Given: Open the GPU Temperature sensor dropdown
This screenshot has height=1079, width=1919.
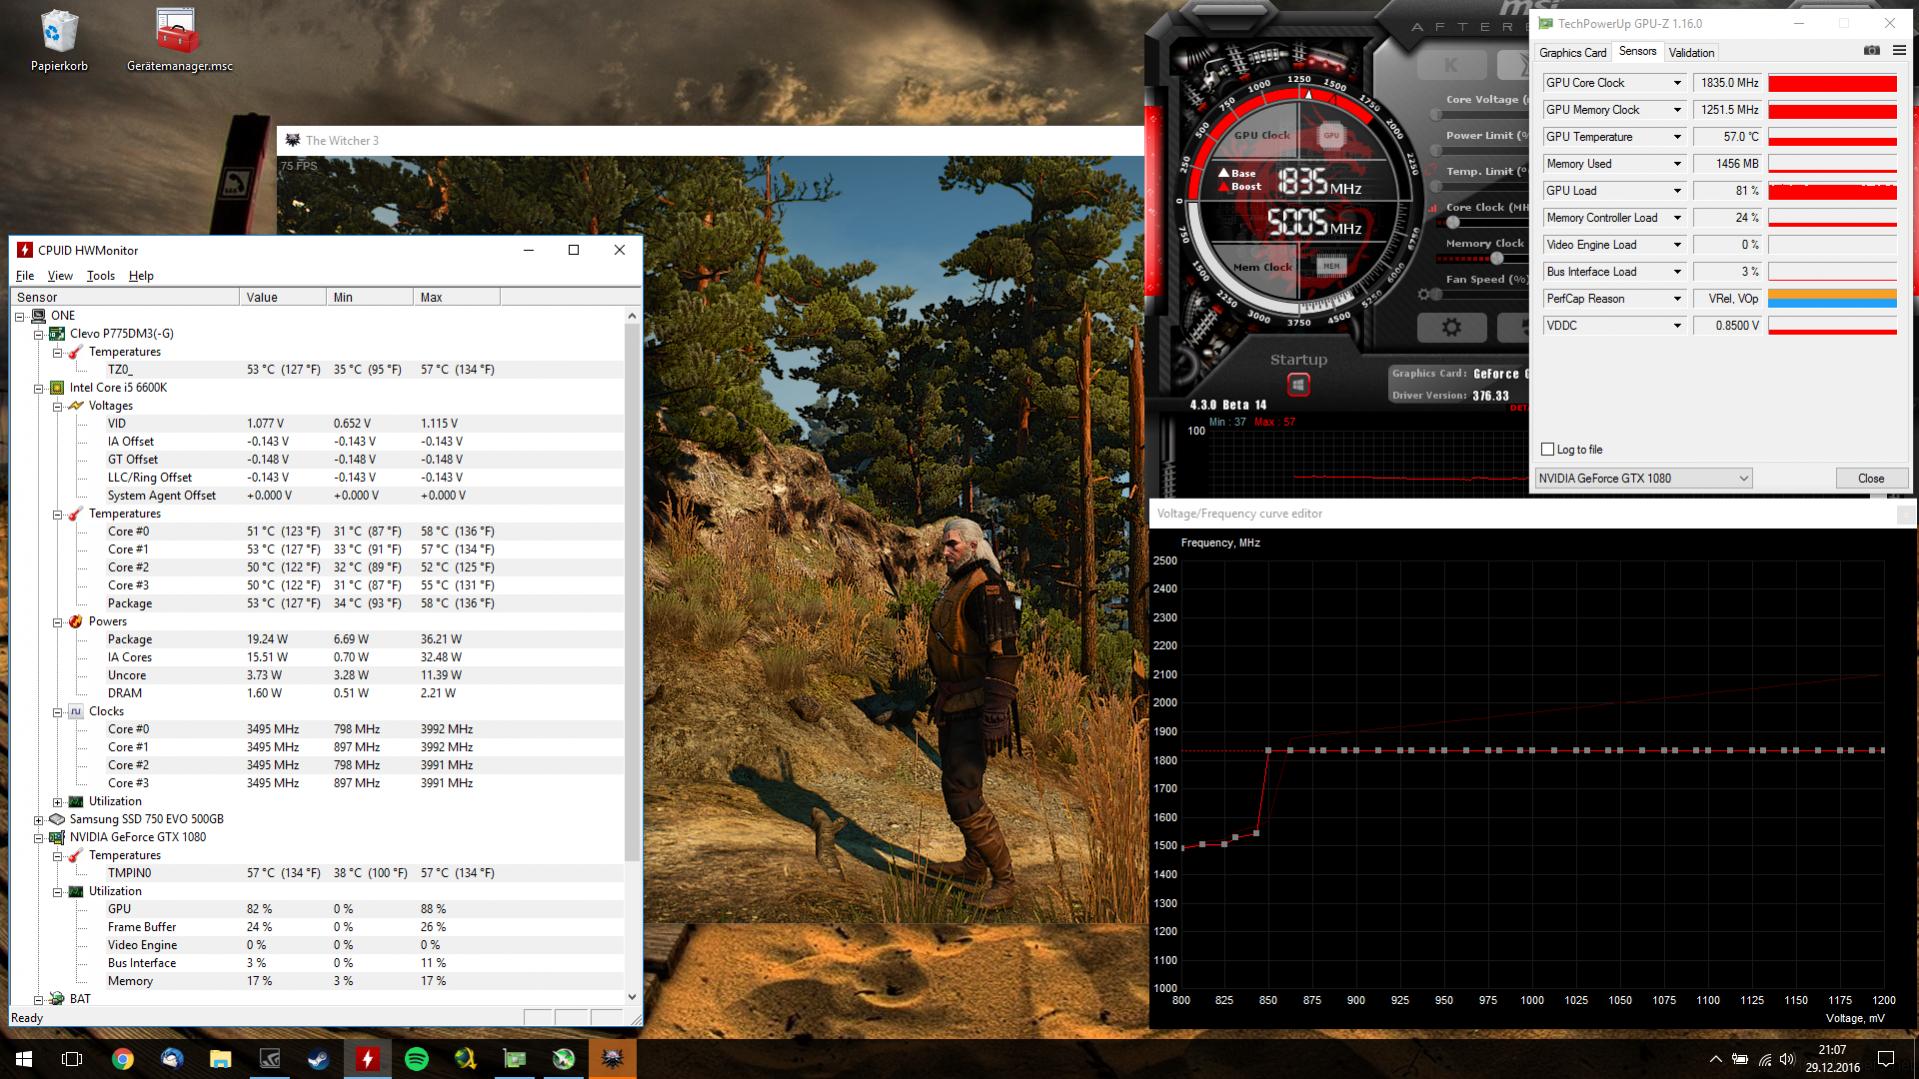Looking at the screenshot, I should coord(1677,137).
